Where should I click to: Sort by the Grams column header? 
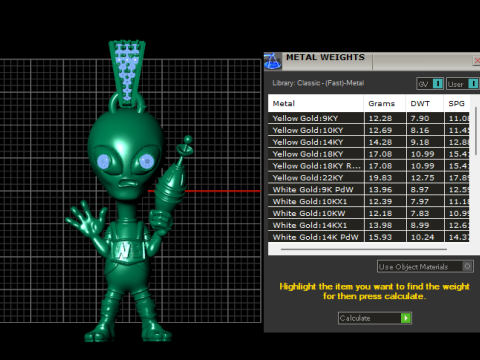click(385, 103)
